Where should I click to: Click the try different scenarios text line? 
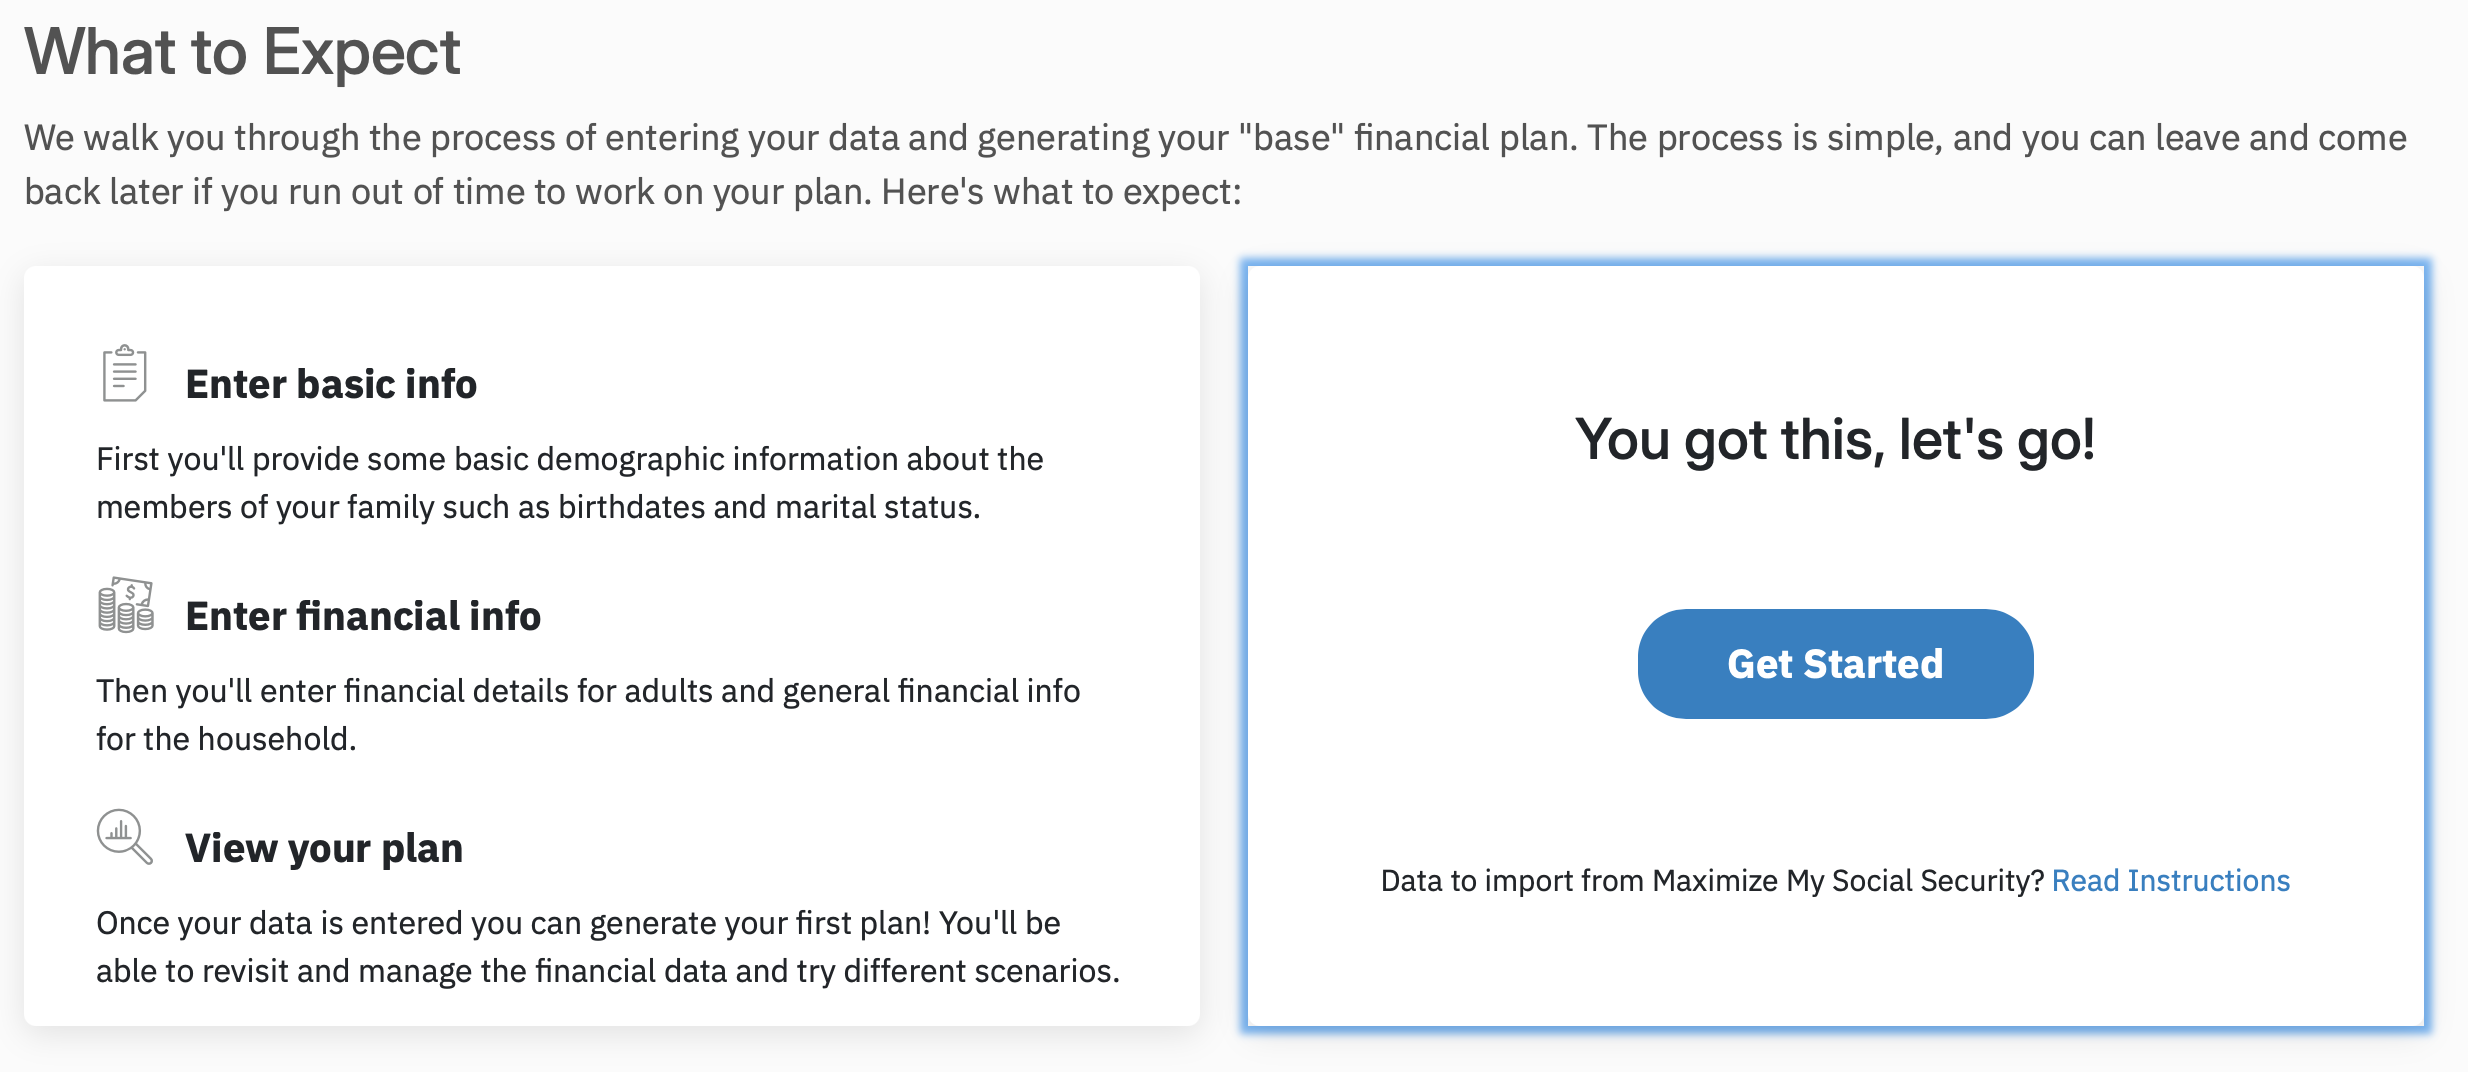(608, 971)
